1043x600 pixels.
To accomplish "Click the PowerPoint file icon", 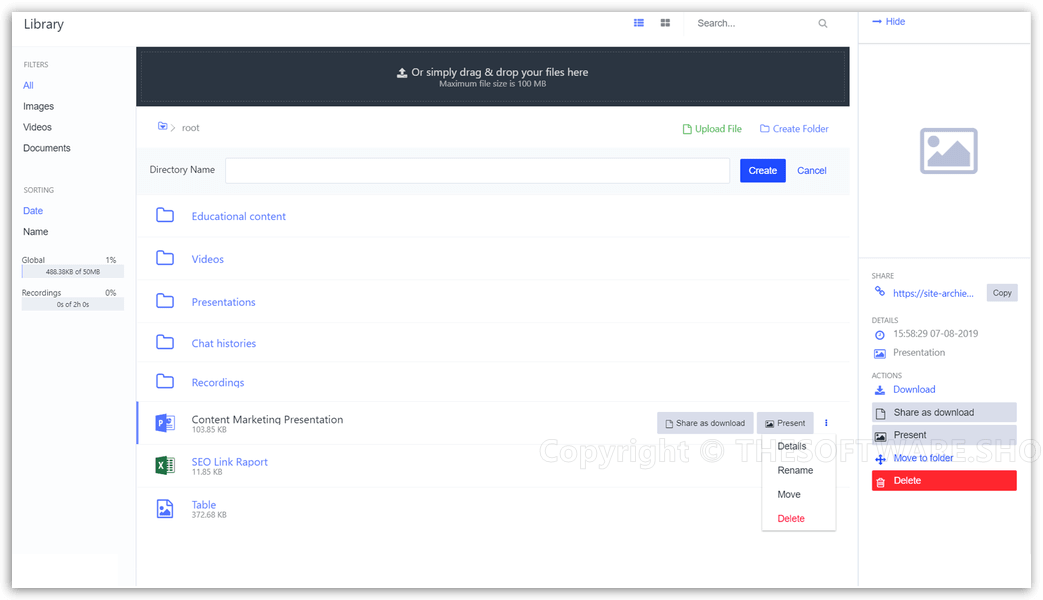I will click(x=165, y=423).
